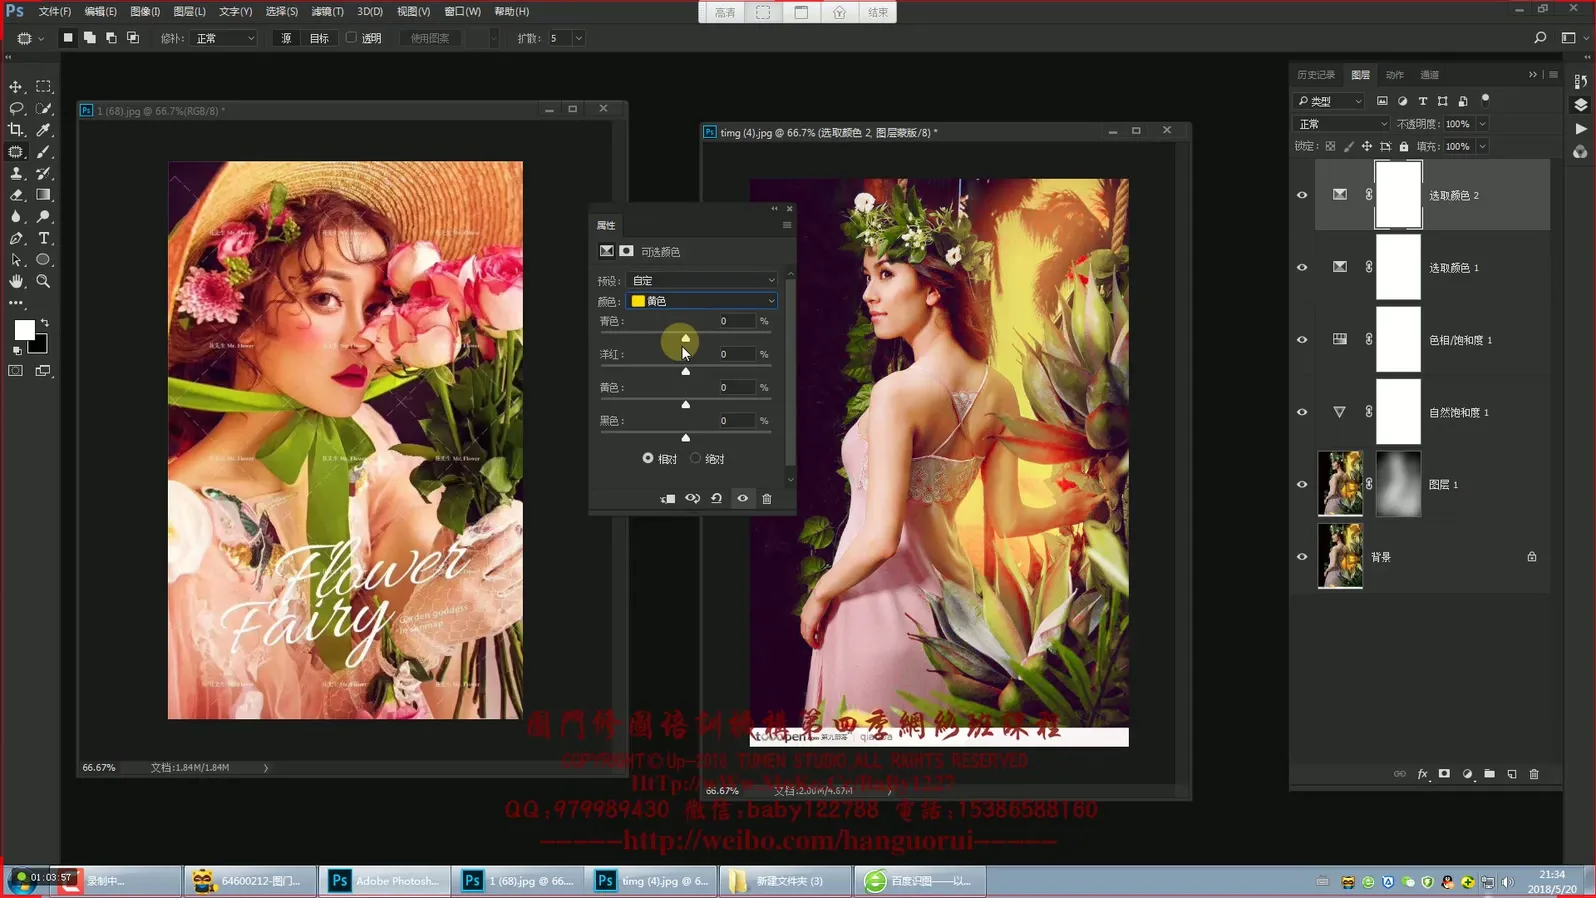The height and width of the screenshot is (898, 1596).
Task: Select the Crop tool
Action: [16, 130]
